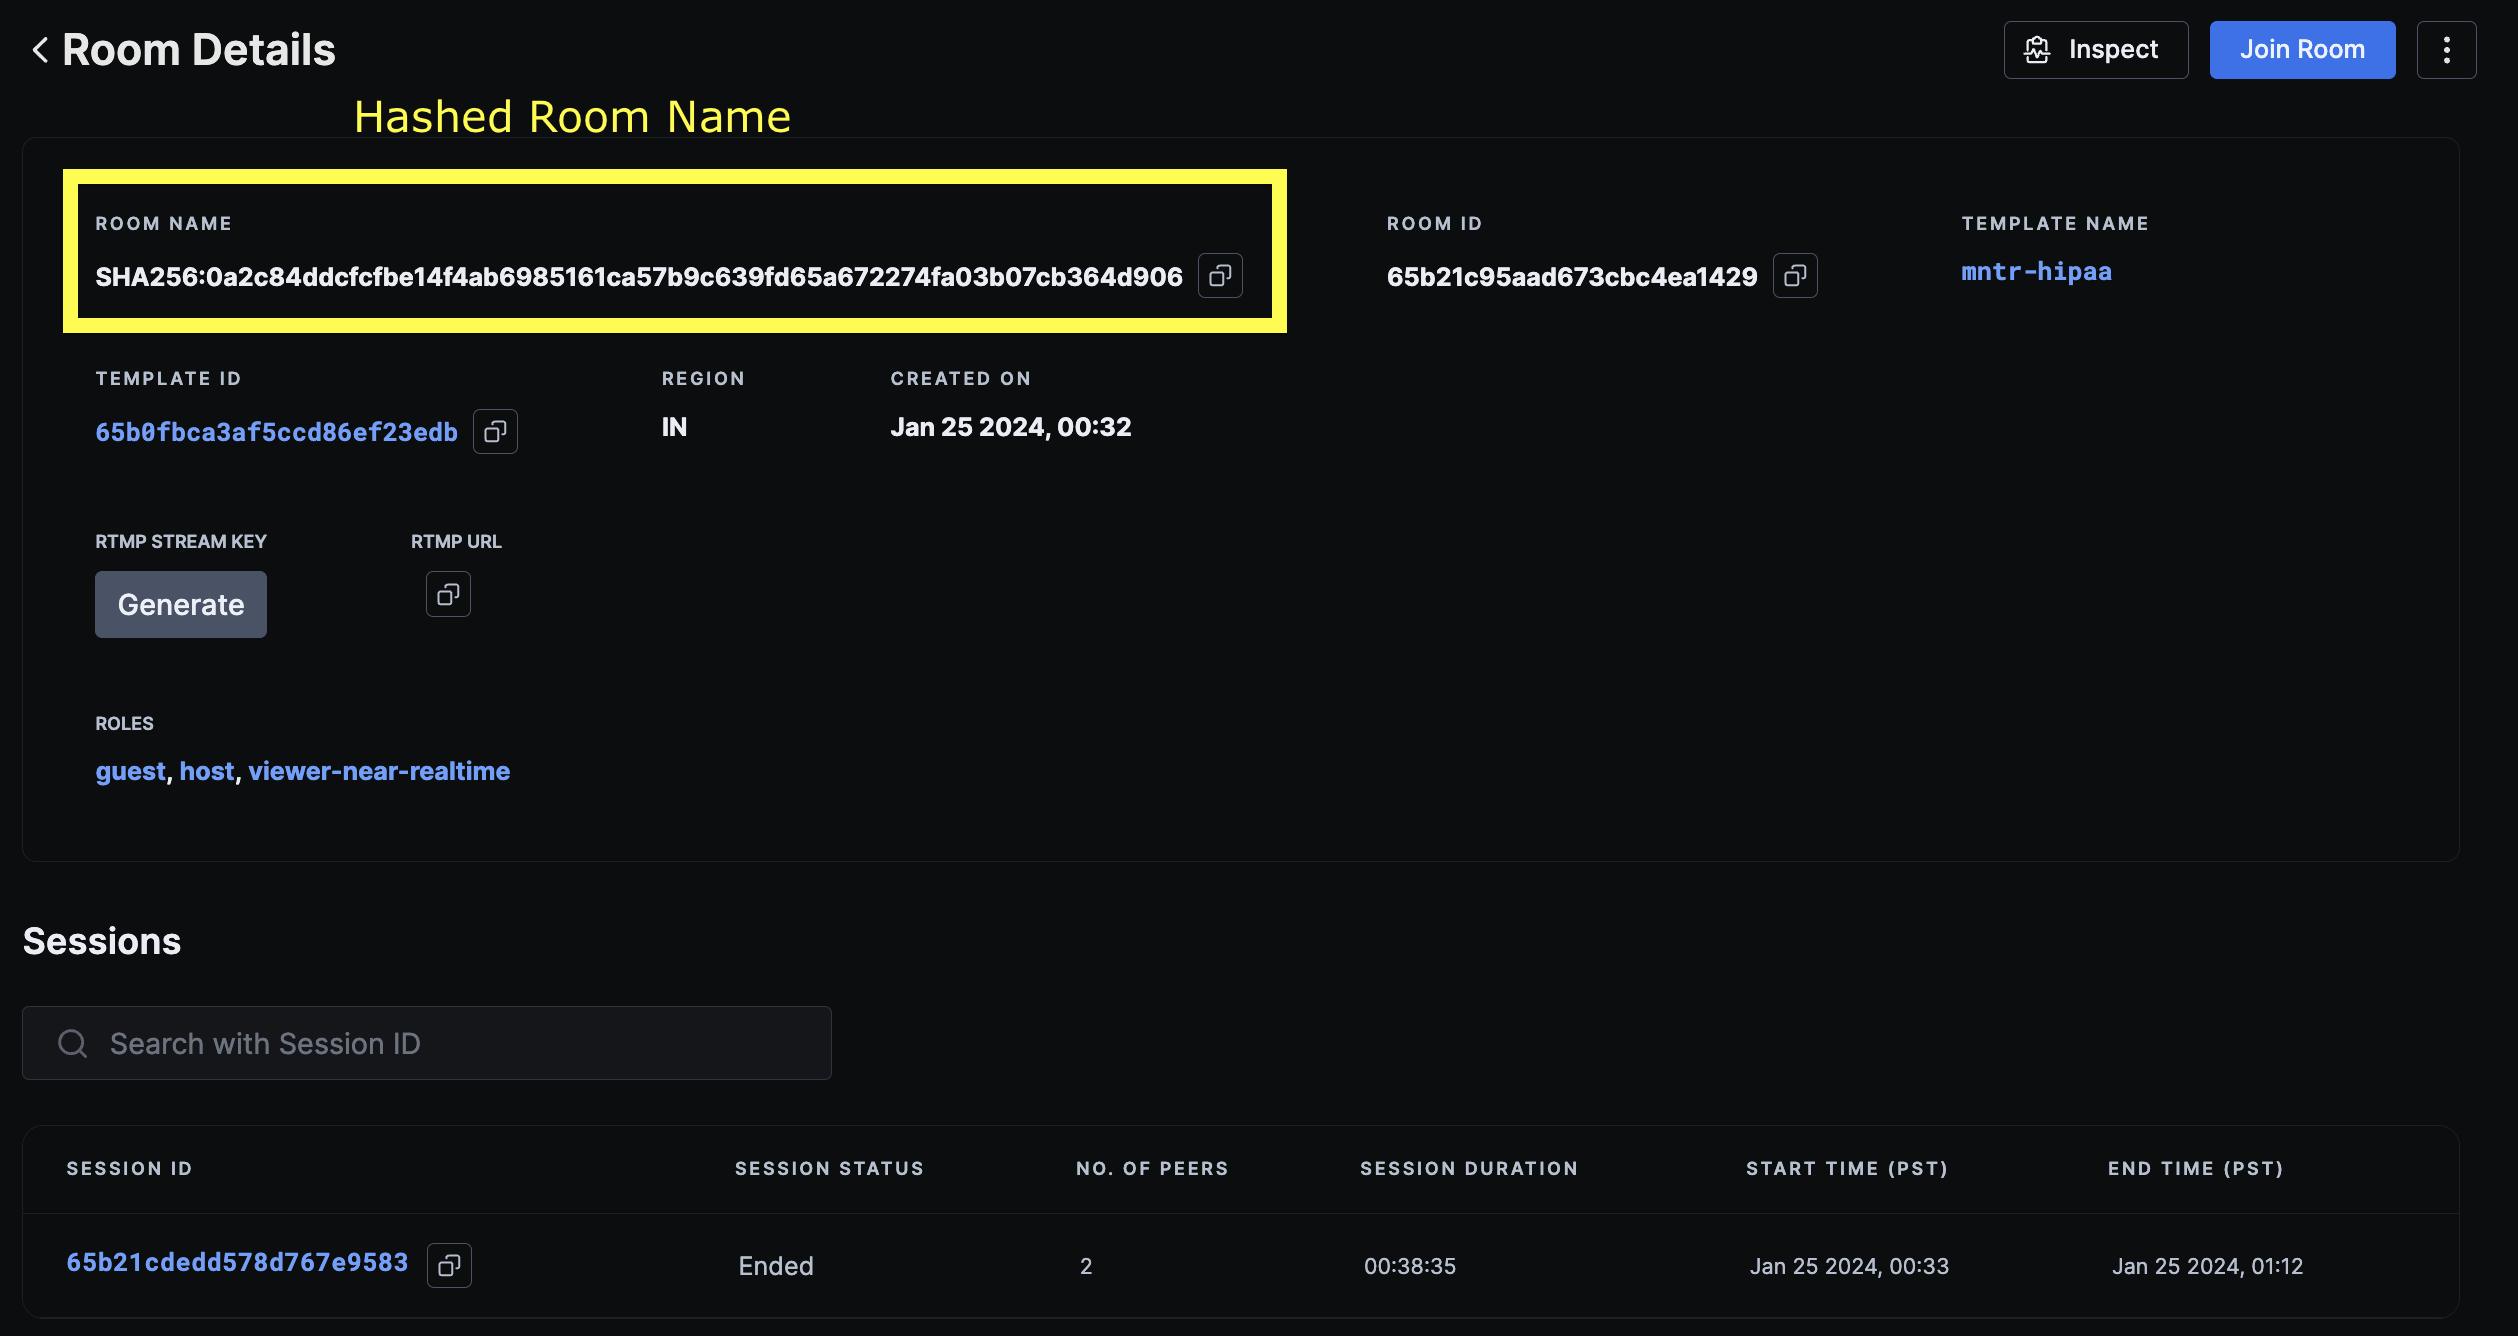Copy the session ID in Sessions table
This screenshot has height=1336, width=2518.
click(449, 1265)
